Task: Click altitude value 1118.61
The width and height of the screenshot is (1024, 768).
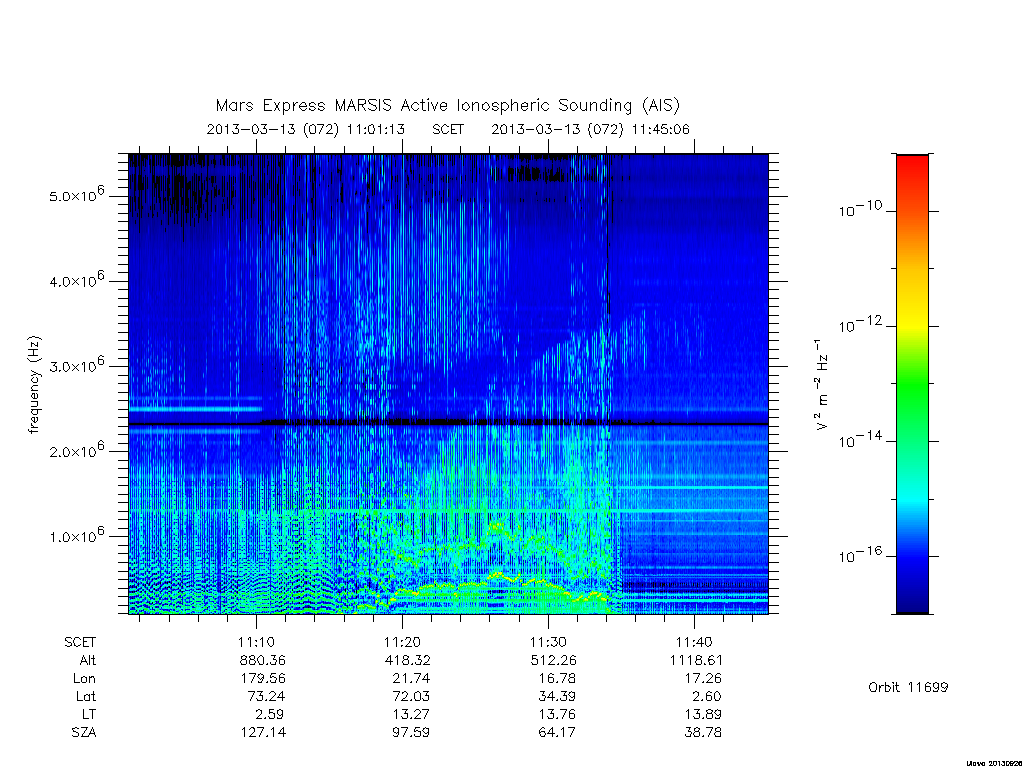Action: click(x=696, y=660)
